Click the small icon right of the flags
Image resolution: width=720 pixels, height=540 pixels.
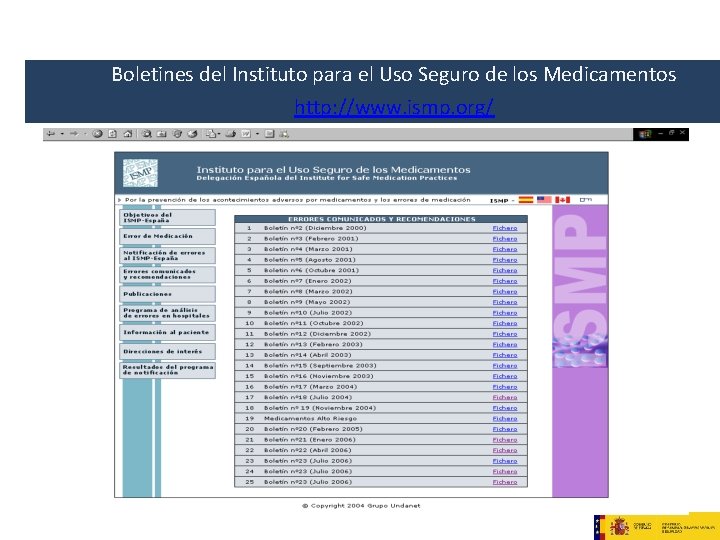(x=585, y=200)
